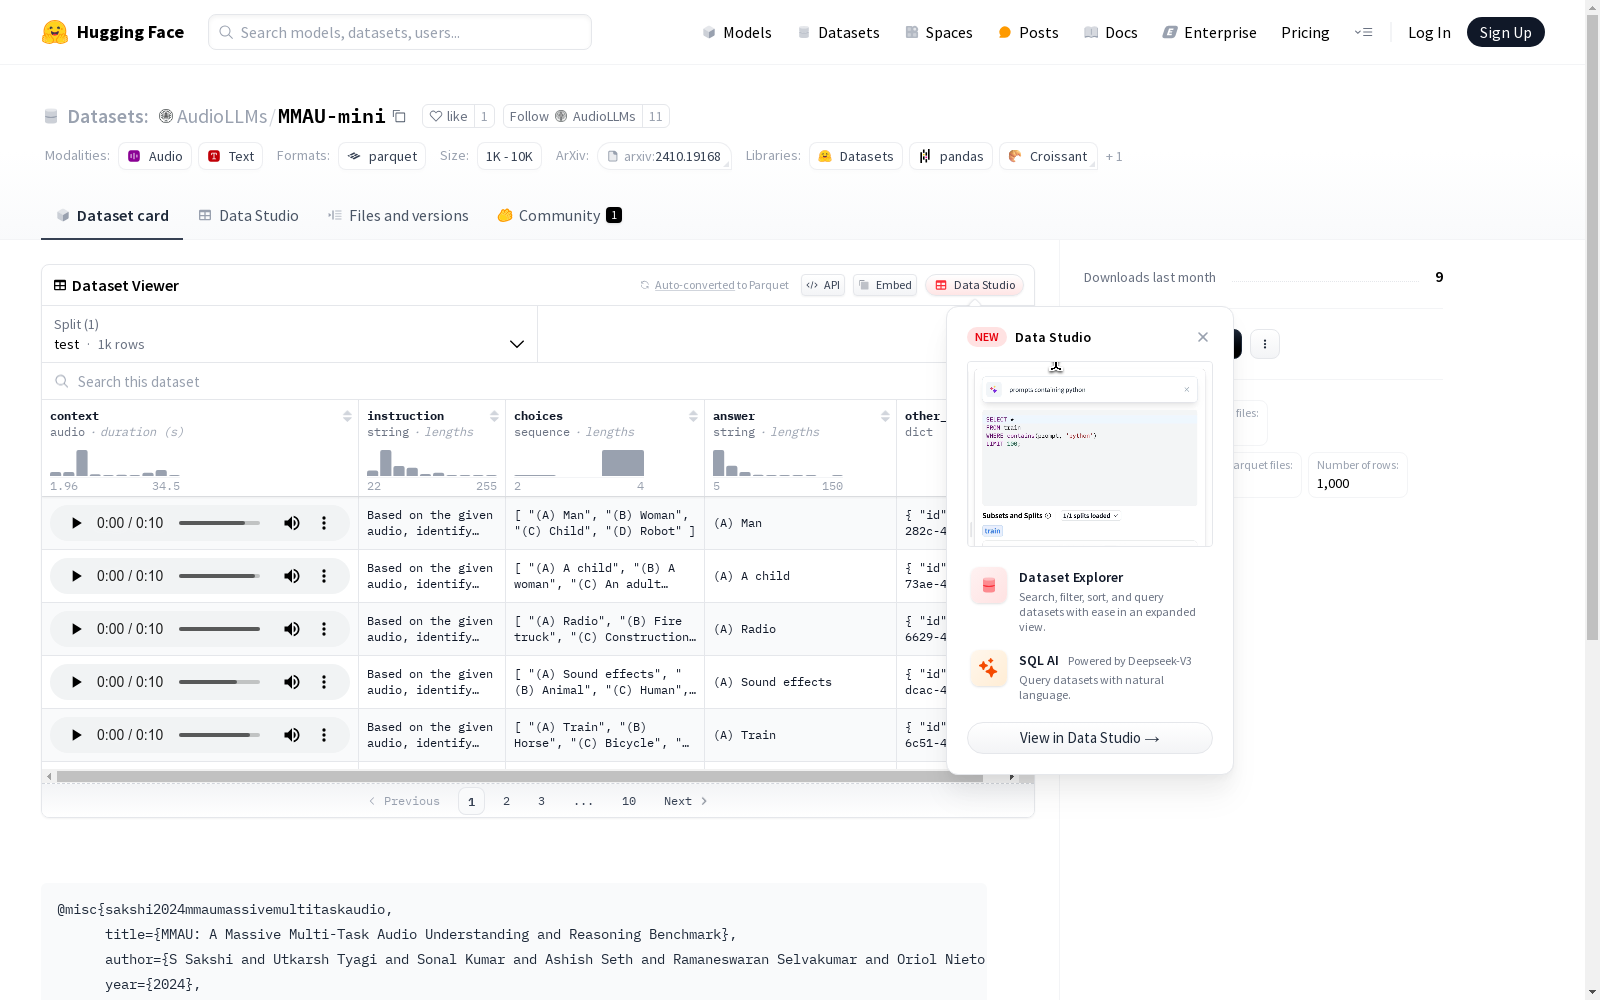Image resolution: width=1600 pixels, height=1000 pixels.
Task: Switch to the Data Studio tab
Action: point(249,215)
